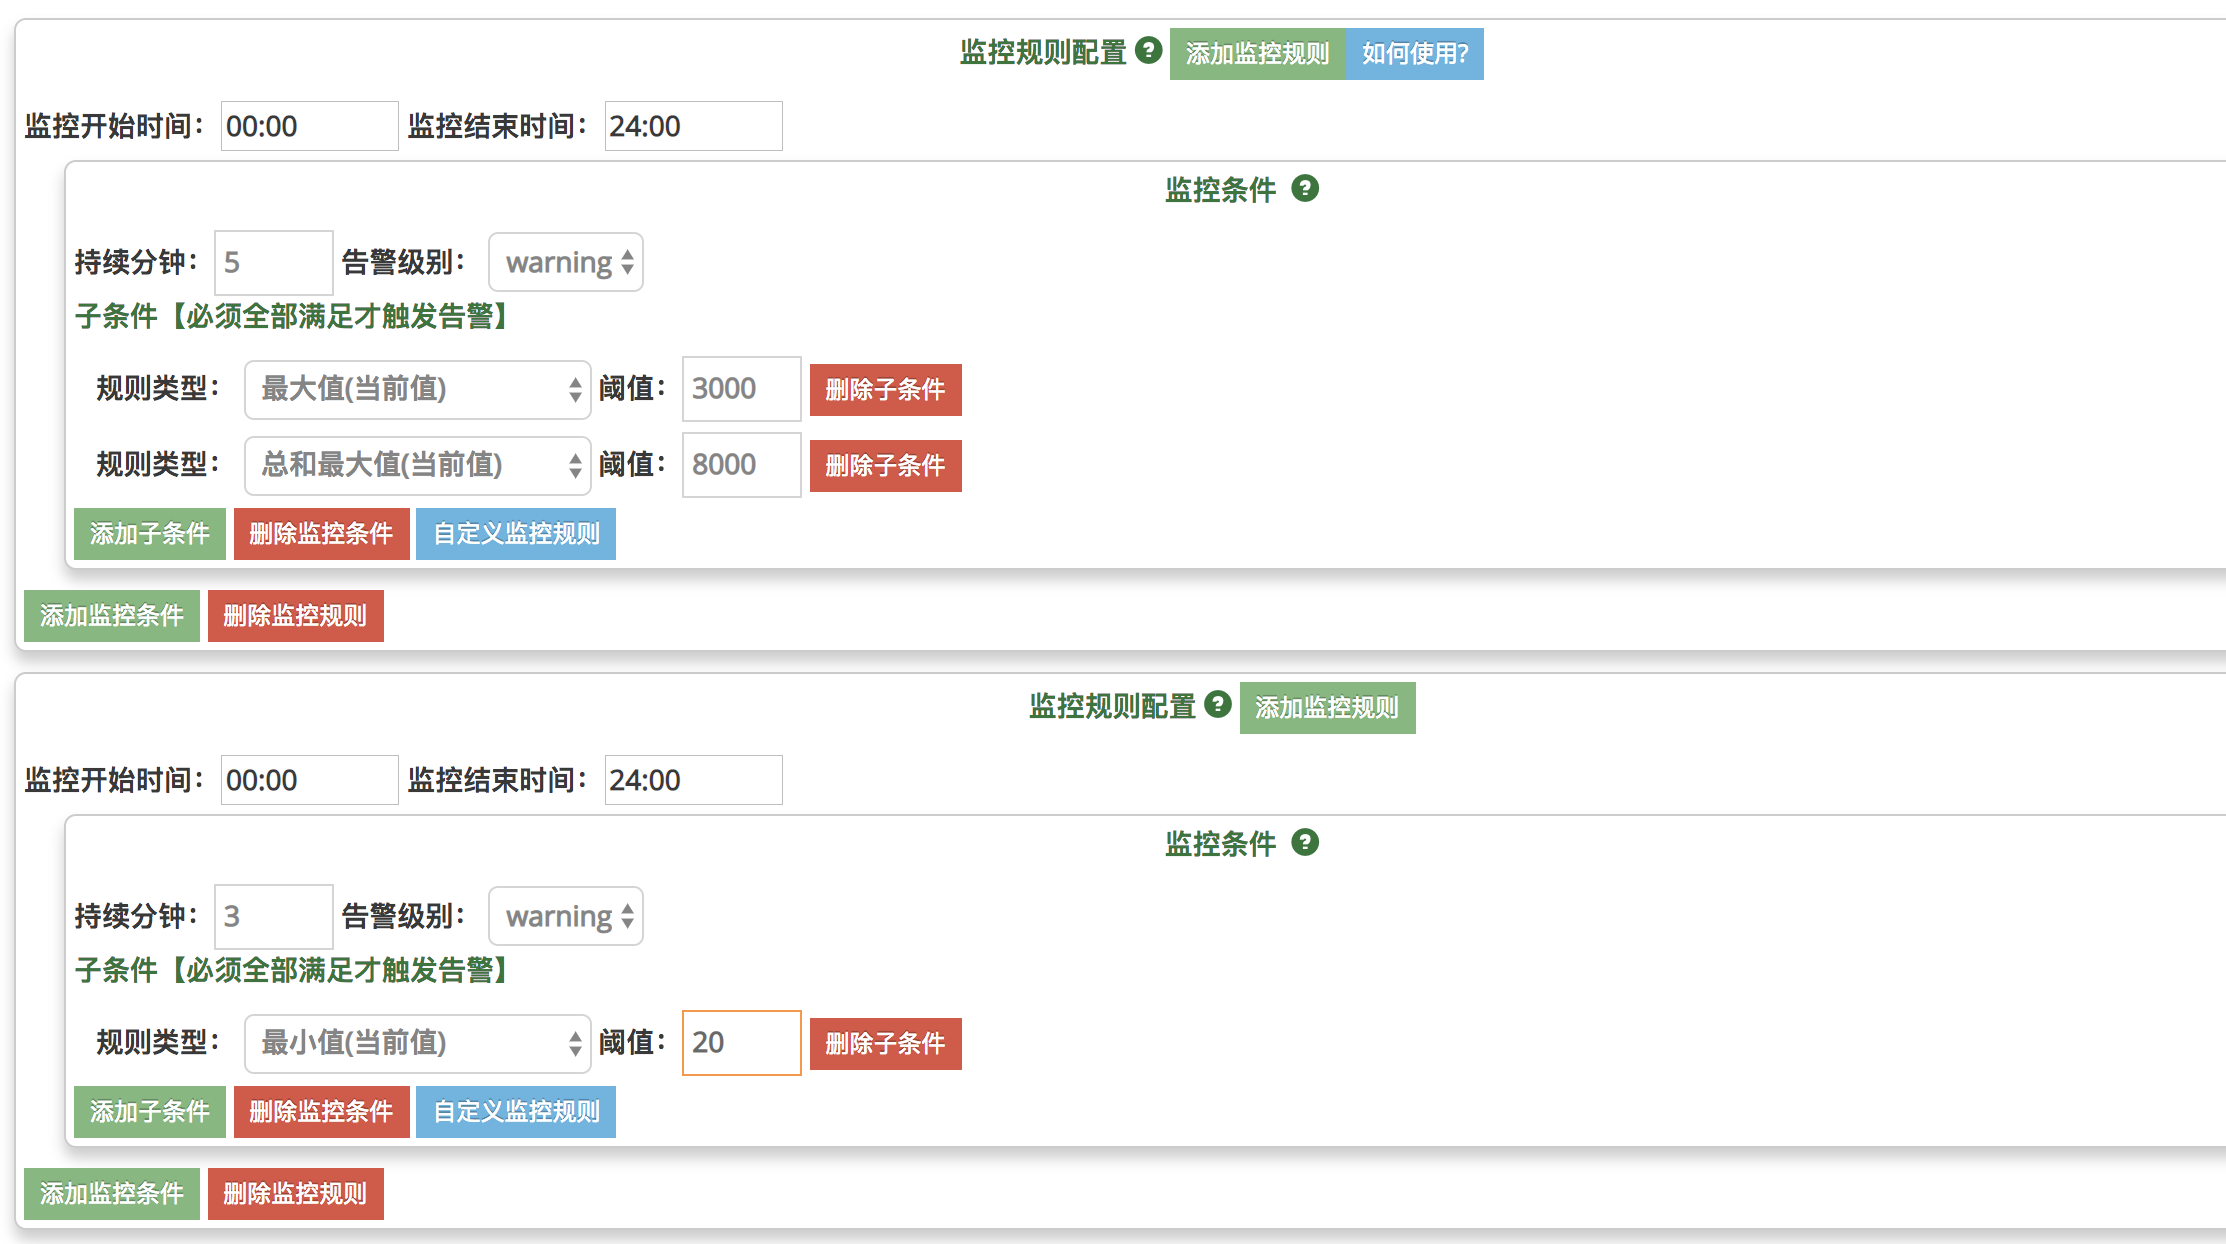Open the 最大值(当前值) rule type dropdown
The height and width of the screenshot is (1244, 2226).
[417, 390]
